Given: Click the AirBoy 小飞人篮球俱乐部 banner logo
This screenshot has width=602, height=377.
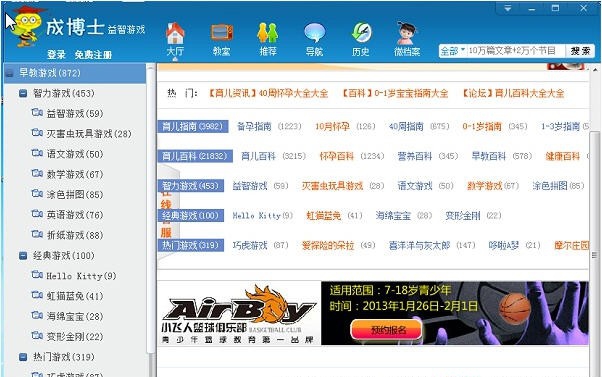Looking at the screenshot, I should [x=239, y=313].
